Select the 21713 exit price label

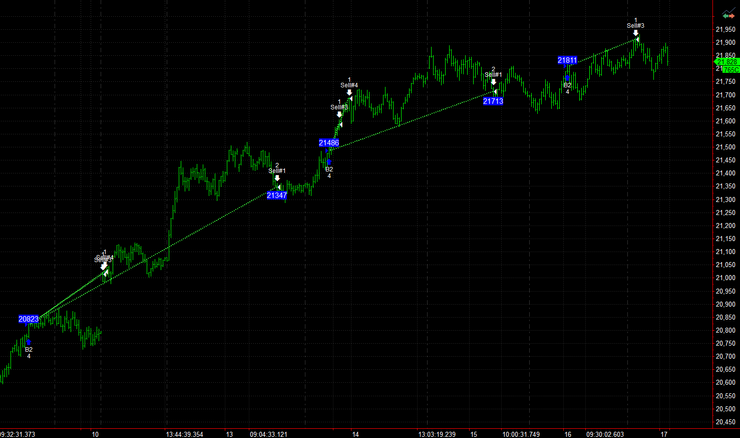[x=493, y=101]
